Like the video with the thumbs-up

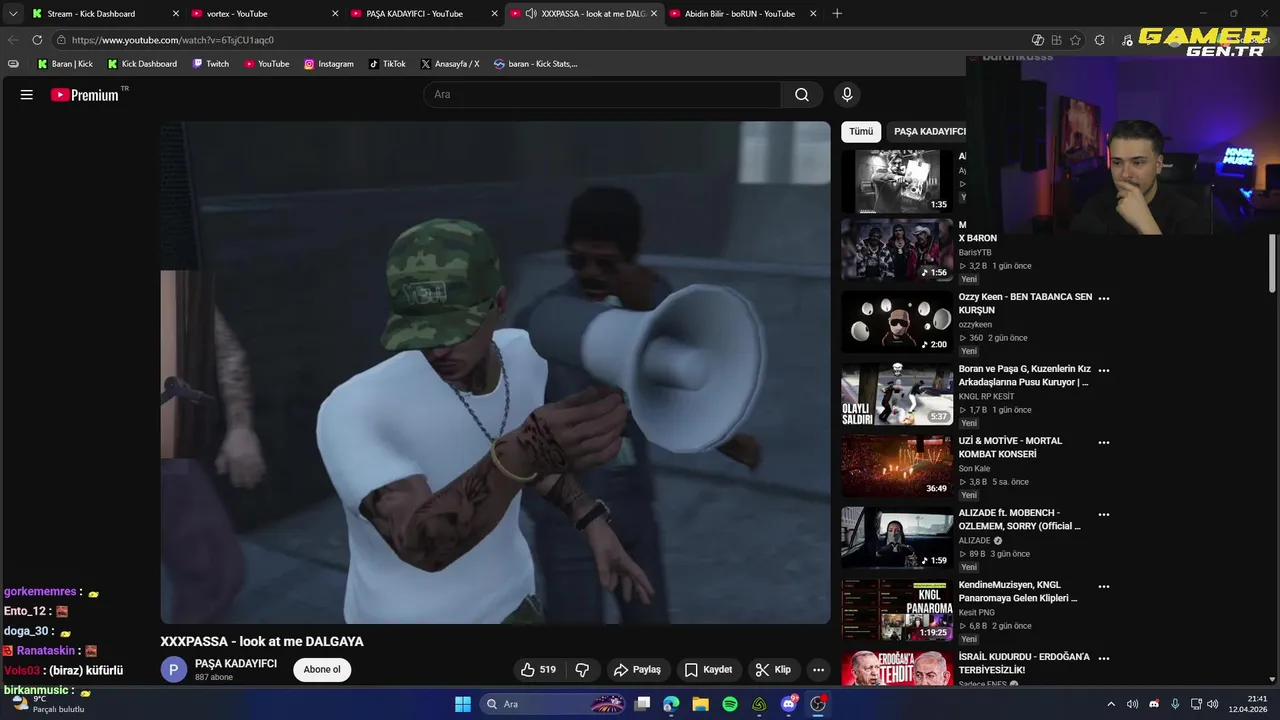(x=538, y=670)
